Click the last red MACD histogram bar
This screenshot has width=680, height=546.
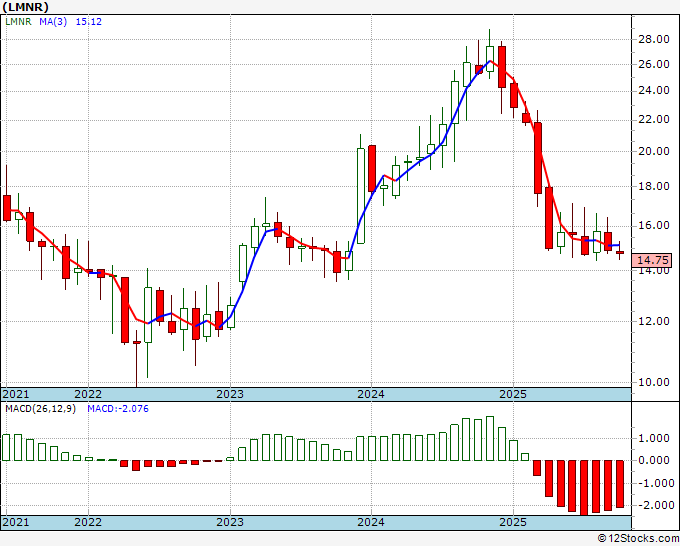pyautogui.click(x=620, y=484)
